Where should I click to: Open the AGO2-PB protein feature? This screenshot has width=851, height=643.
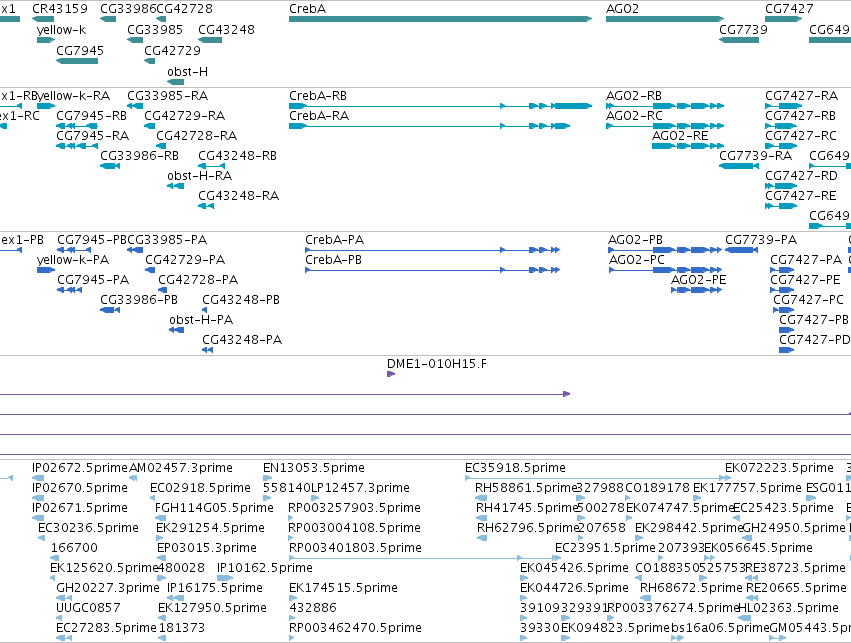[665, 250]
